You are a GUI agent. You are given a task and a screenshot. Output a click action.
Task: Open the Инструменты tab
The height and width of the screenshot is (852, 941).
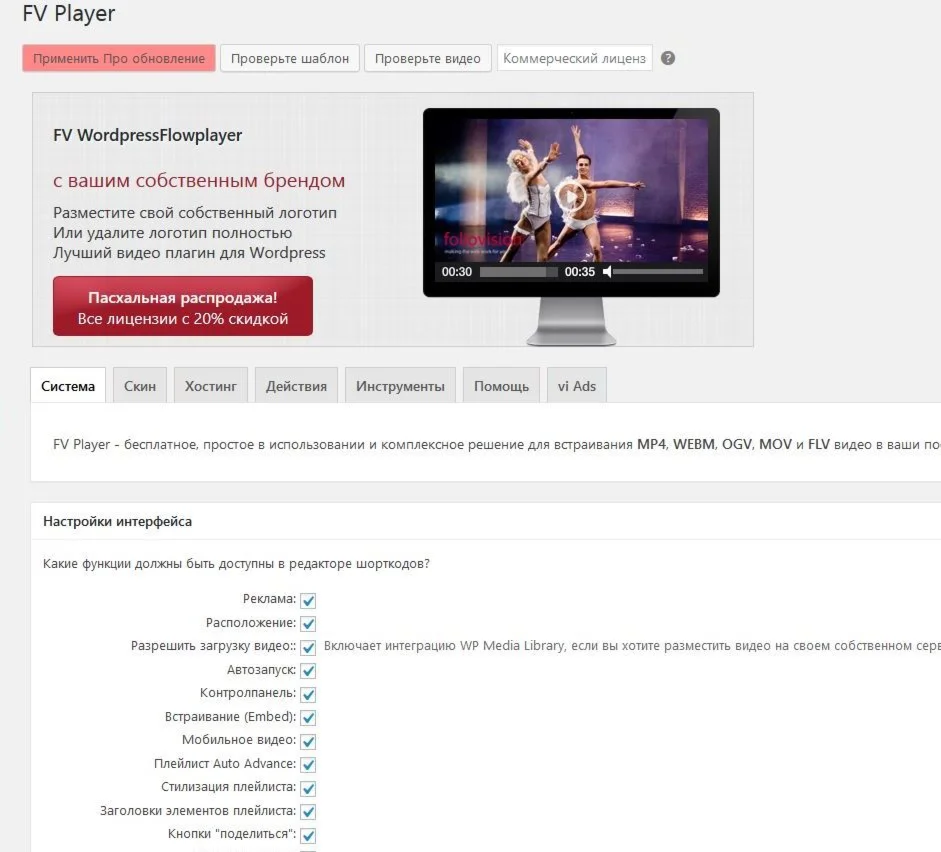tap(399, 385)
